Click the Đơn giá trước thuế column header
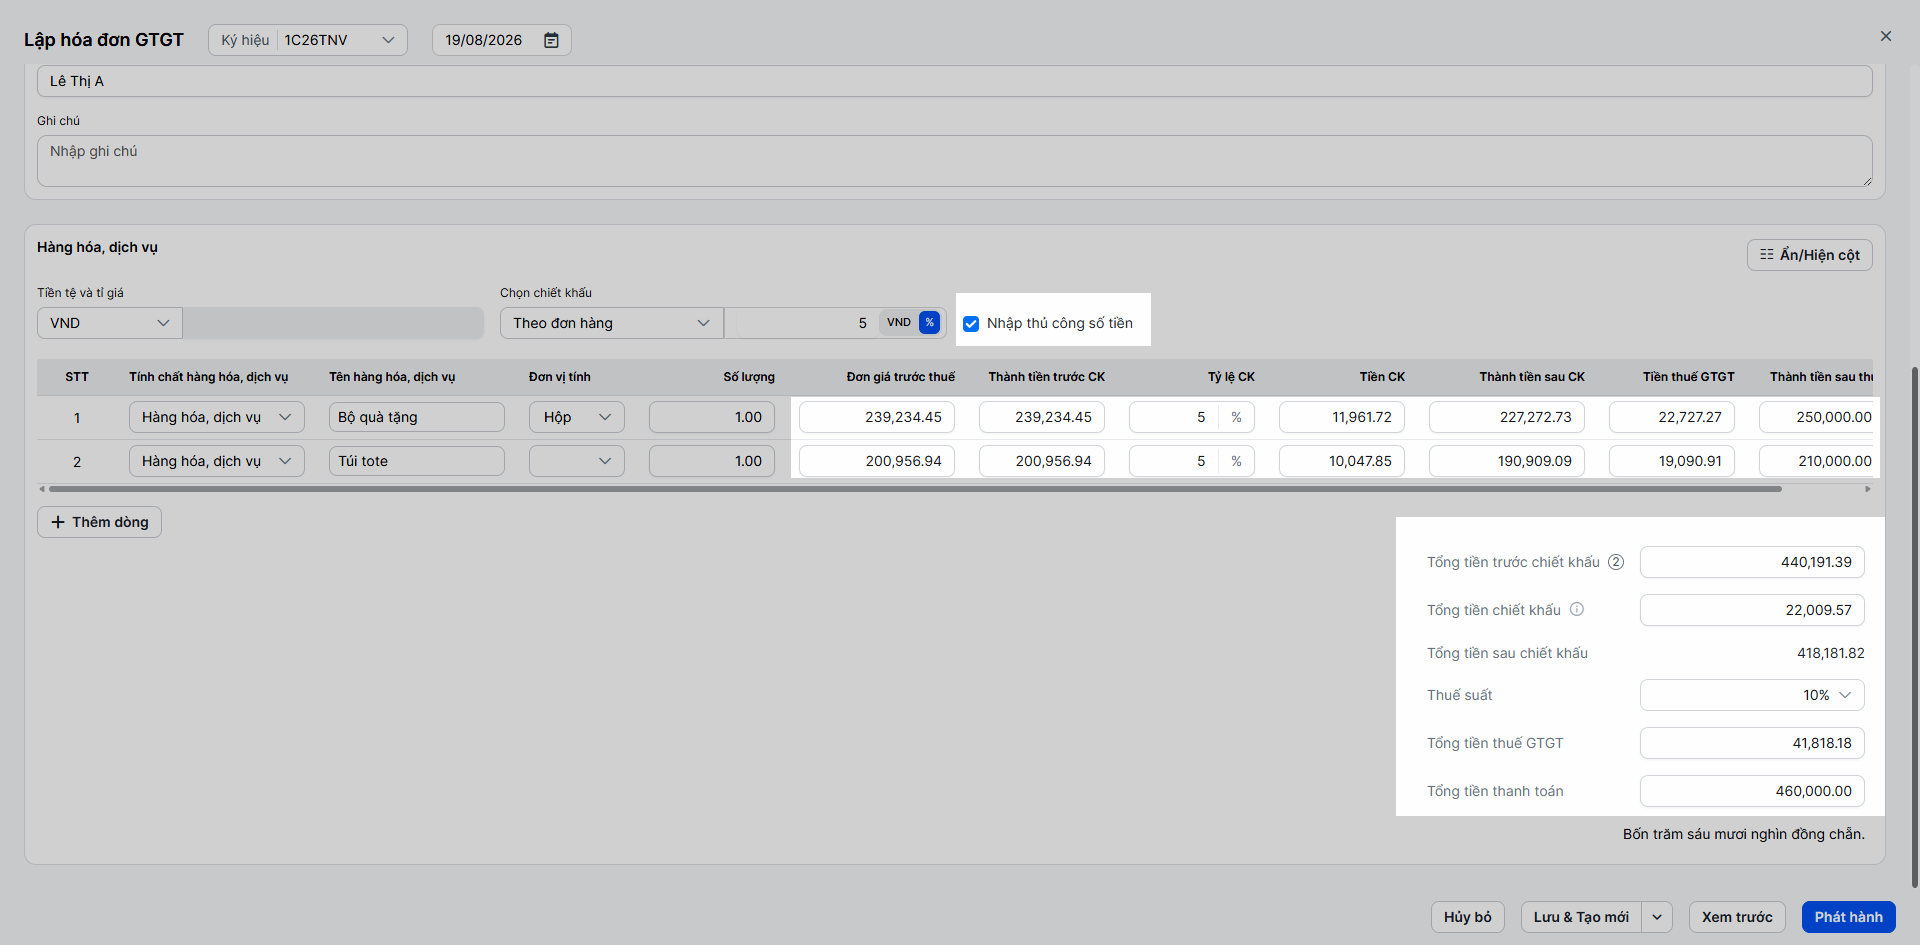Viewport: 1920px width, 945px height. coord(900,377)
